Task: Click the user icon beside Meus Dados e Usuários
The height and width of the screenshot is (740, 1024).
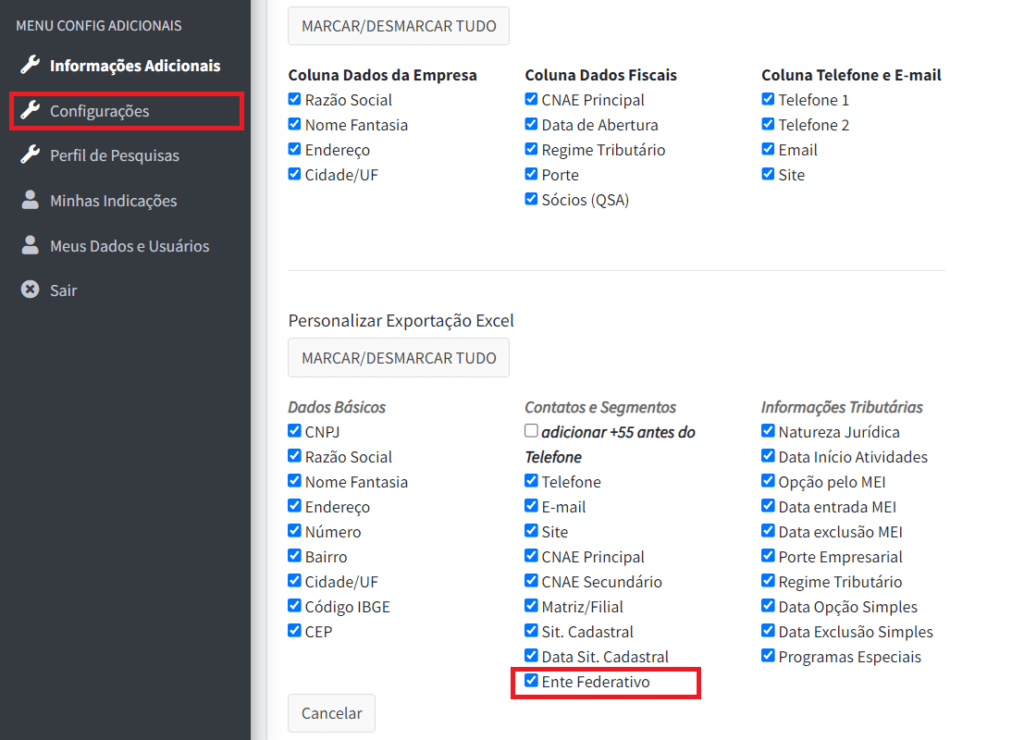Action: click(30, 245)
